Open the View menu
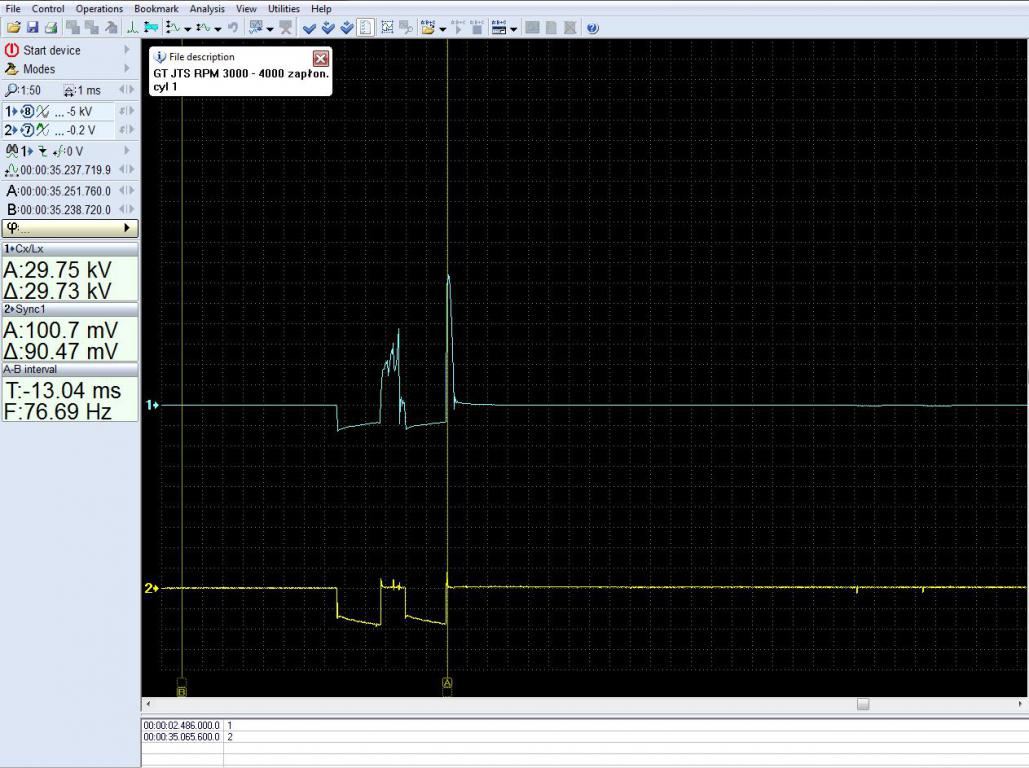Viewport: 1029px width, 768px height. click(246, 9)
